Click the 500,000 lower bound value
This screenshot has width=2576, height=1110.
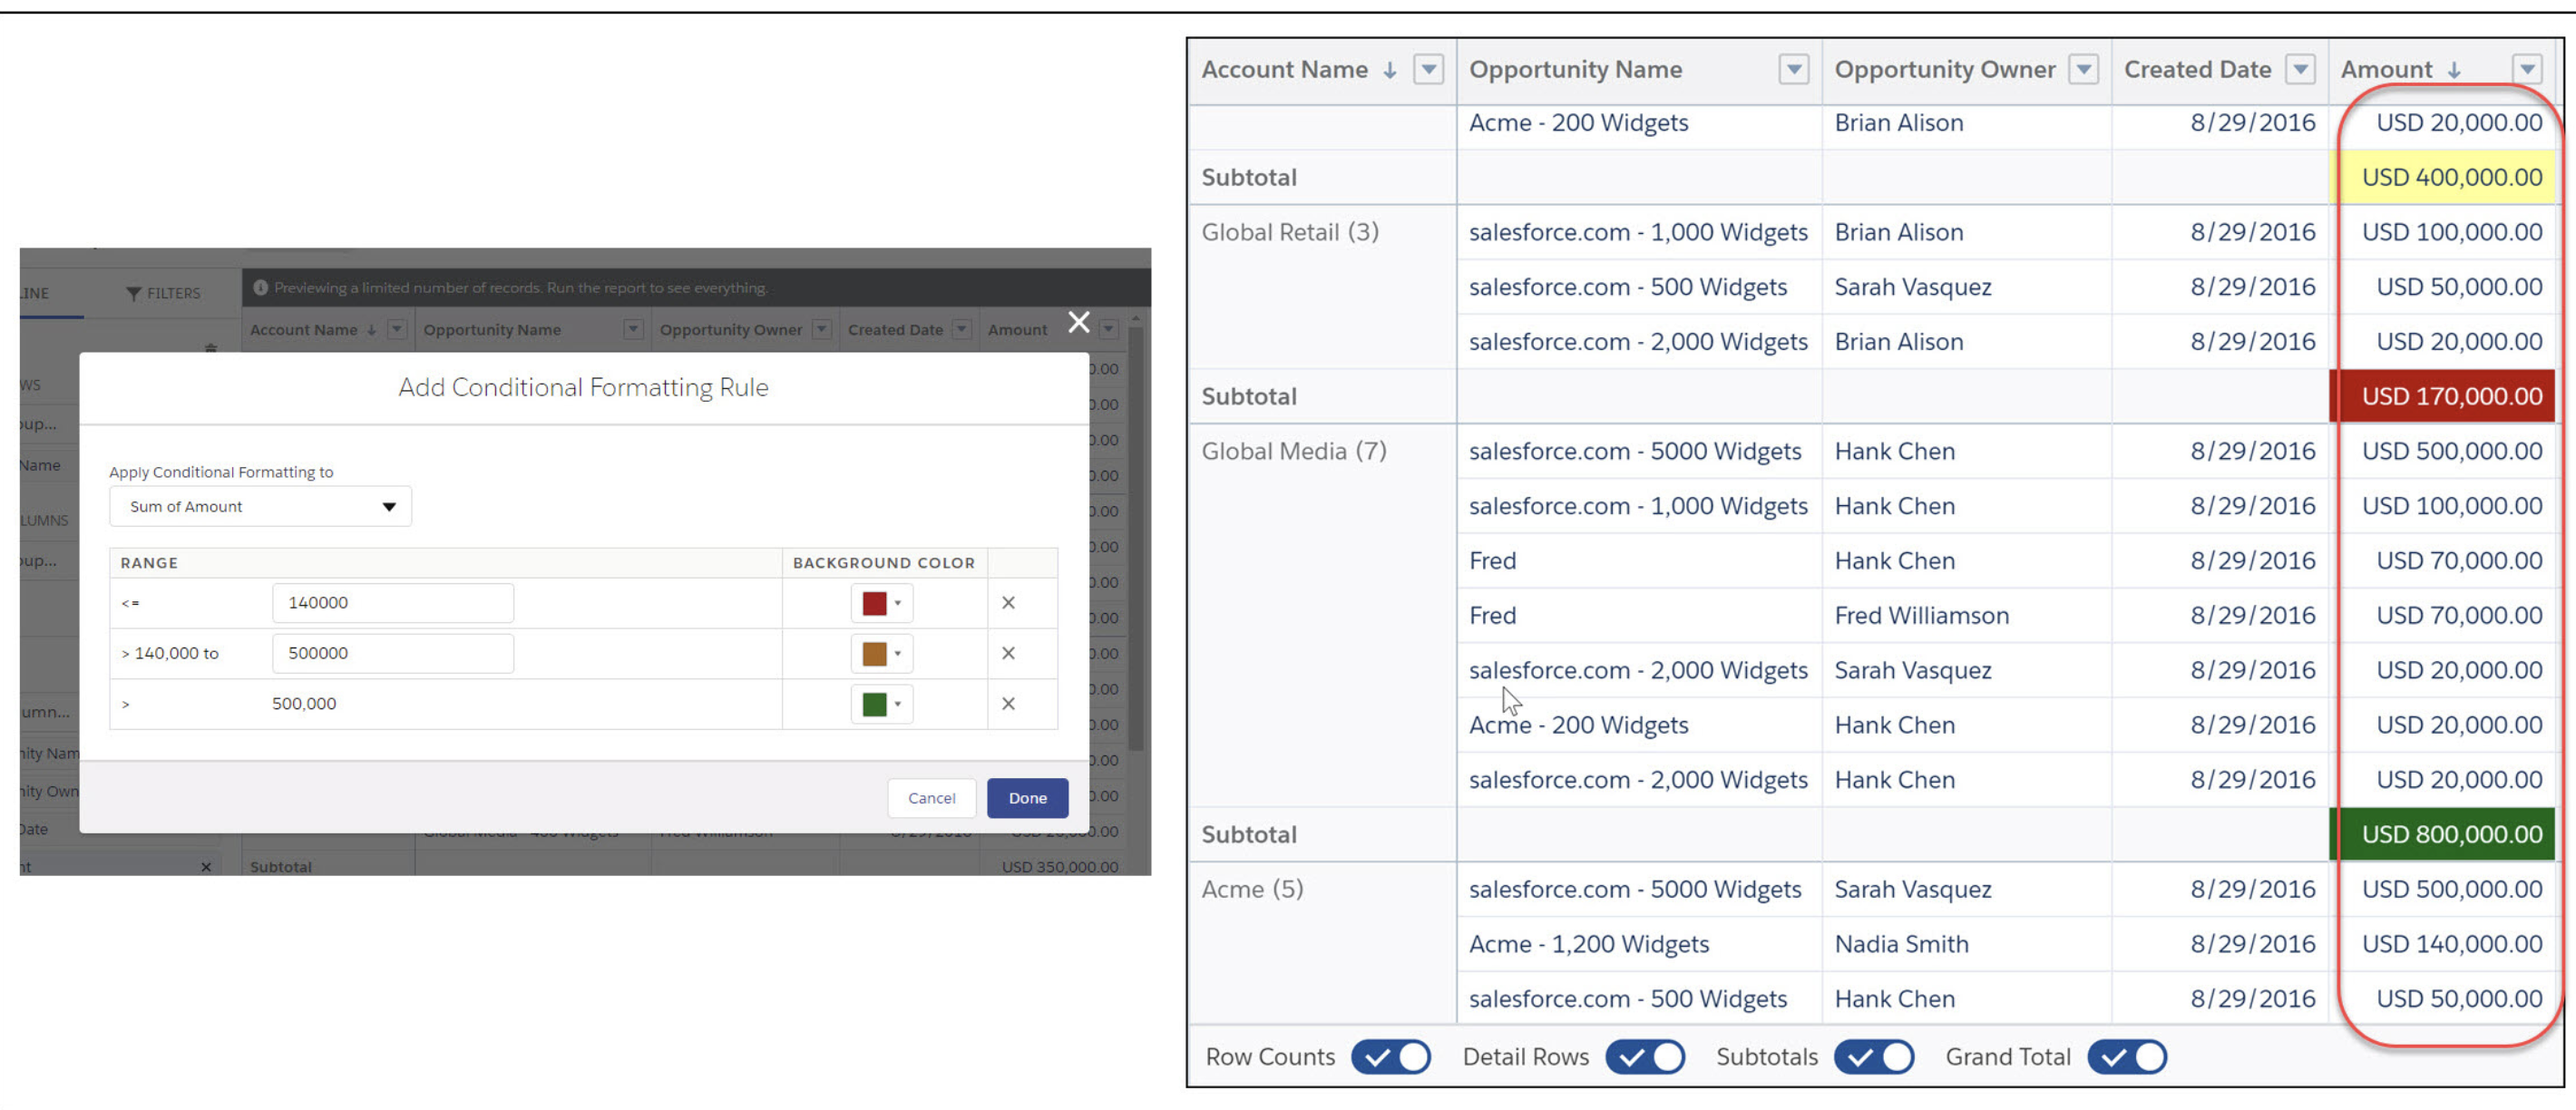click(304, 704)
